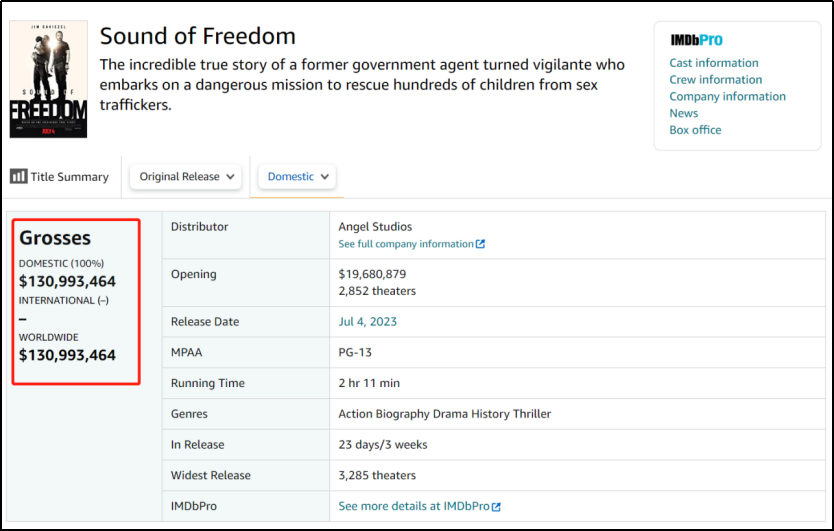Click the Grosses heading in summary panel
The width and height of the screenshot is (834, 531).
point(55,238)
